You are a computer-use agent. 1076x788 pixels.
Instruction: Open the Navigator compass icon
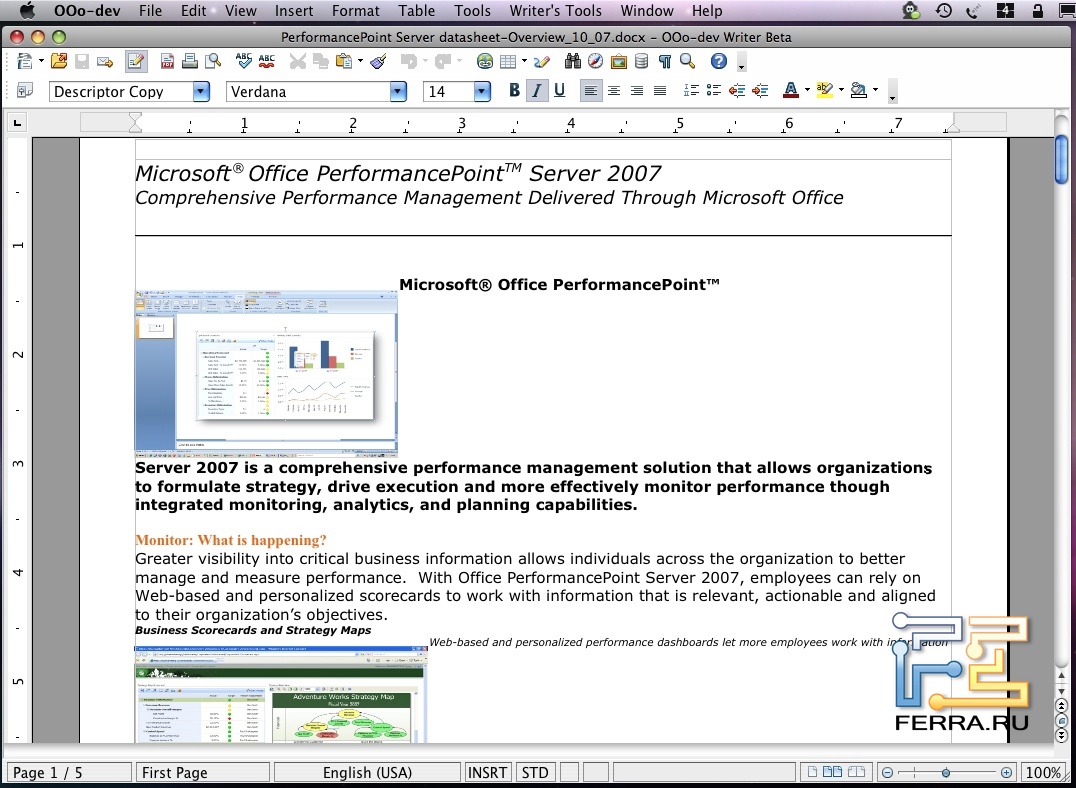pyautogui.click(x=596, y=62)
